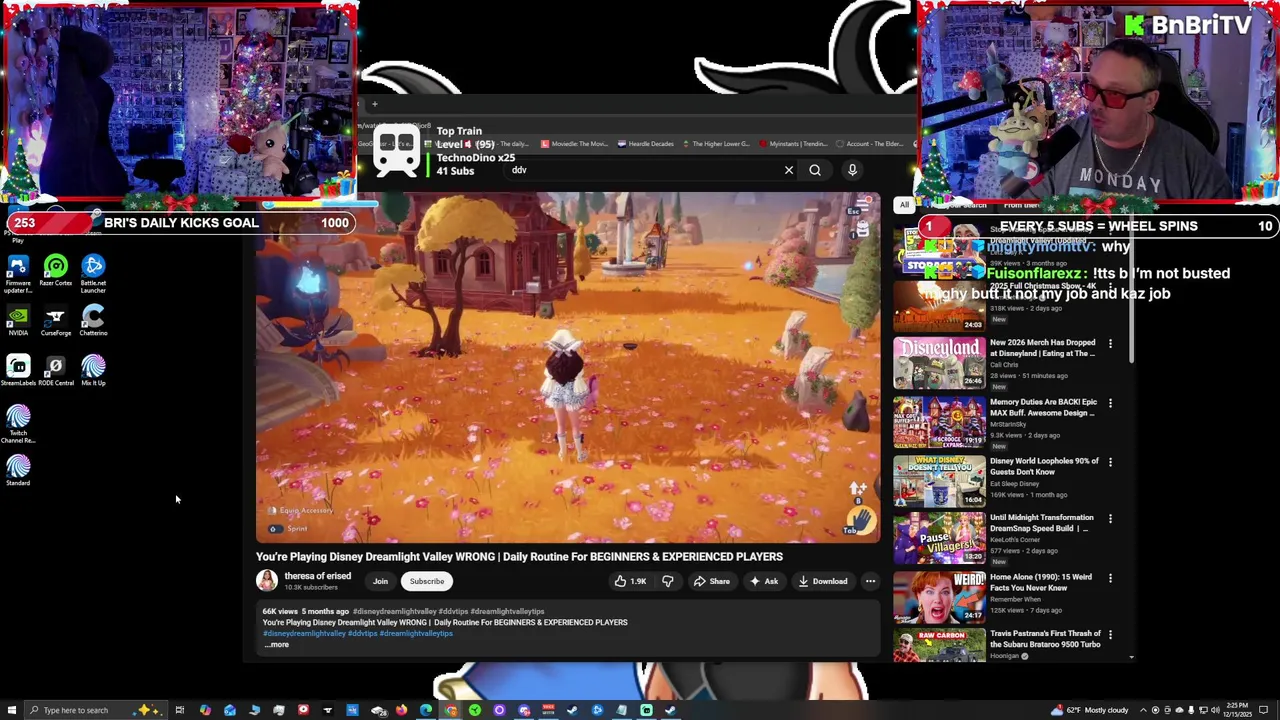Viewport: 1280px width, 720px height.
Task: Open options menu for Memory Duties video
Action: (x=1110, y=403)
